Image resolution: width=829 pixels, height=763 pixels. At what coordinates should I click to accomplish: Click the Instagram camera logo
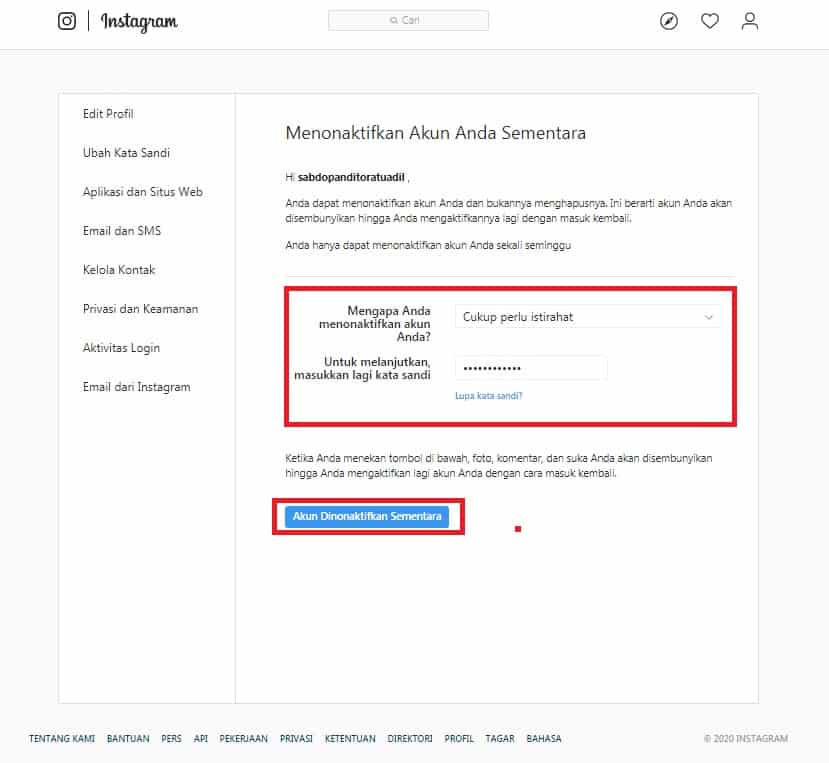coord(67,21)
